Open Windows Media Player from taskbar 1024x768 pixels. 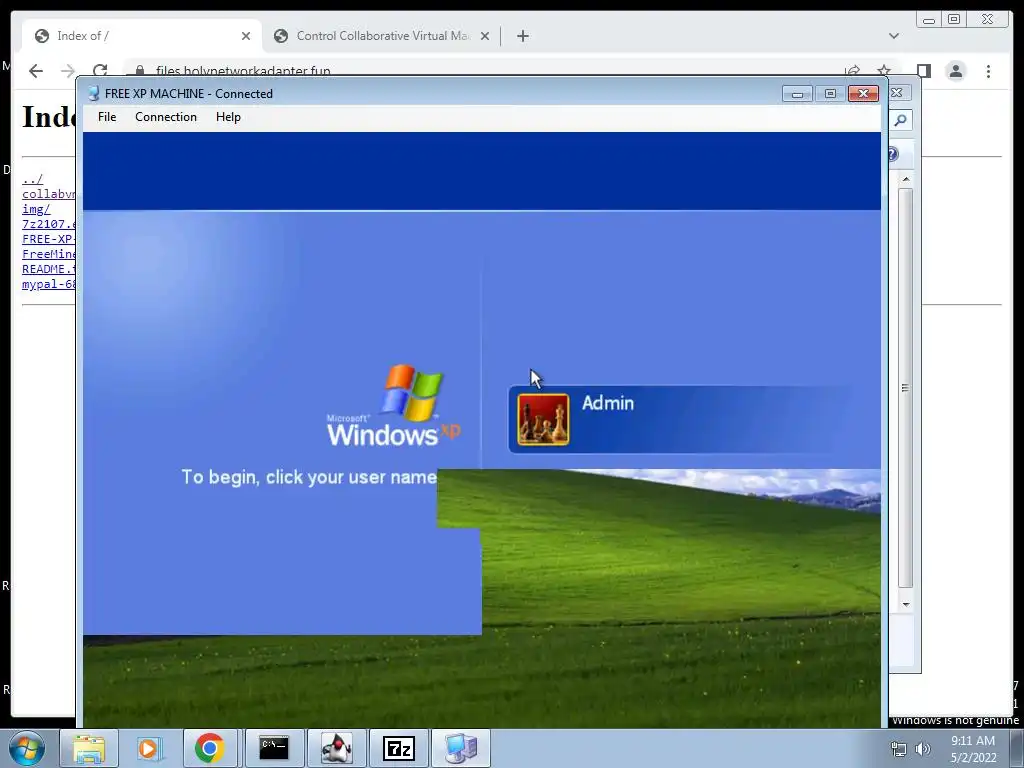148,748
